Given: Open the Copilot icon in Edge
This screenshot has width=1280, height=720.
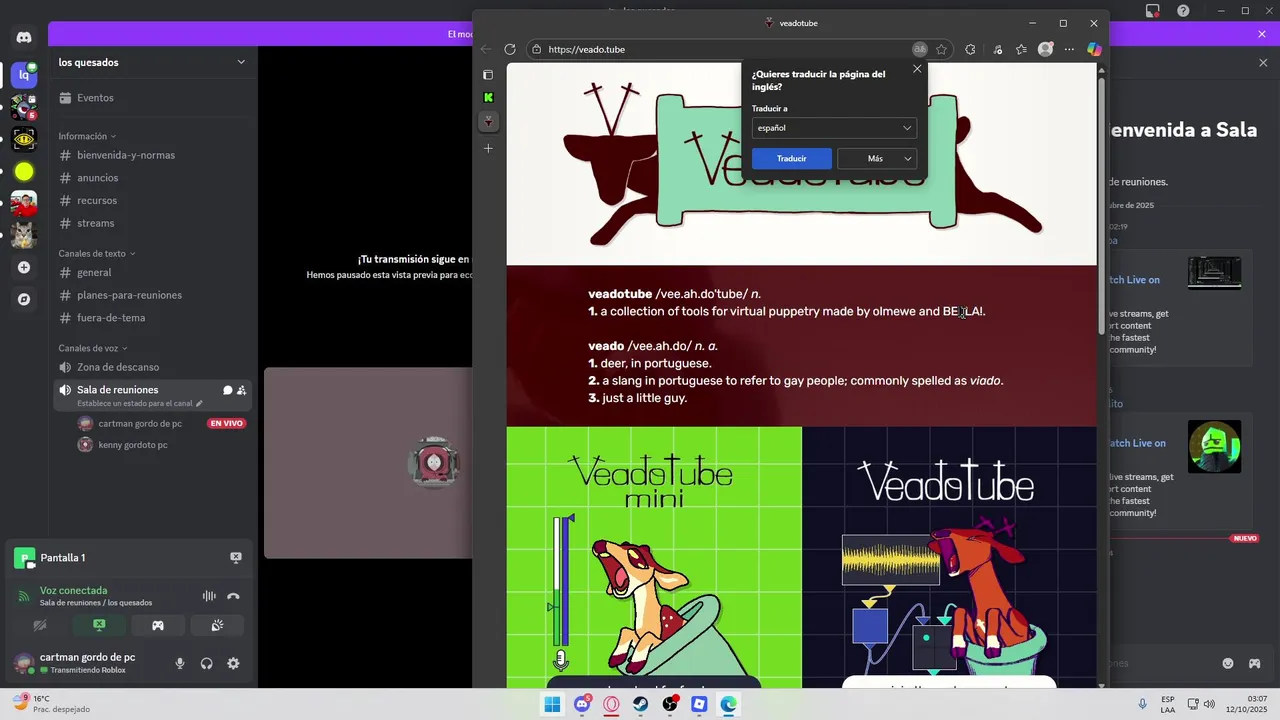Looking at the screenshot, I should click(1095, 49).
